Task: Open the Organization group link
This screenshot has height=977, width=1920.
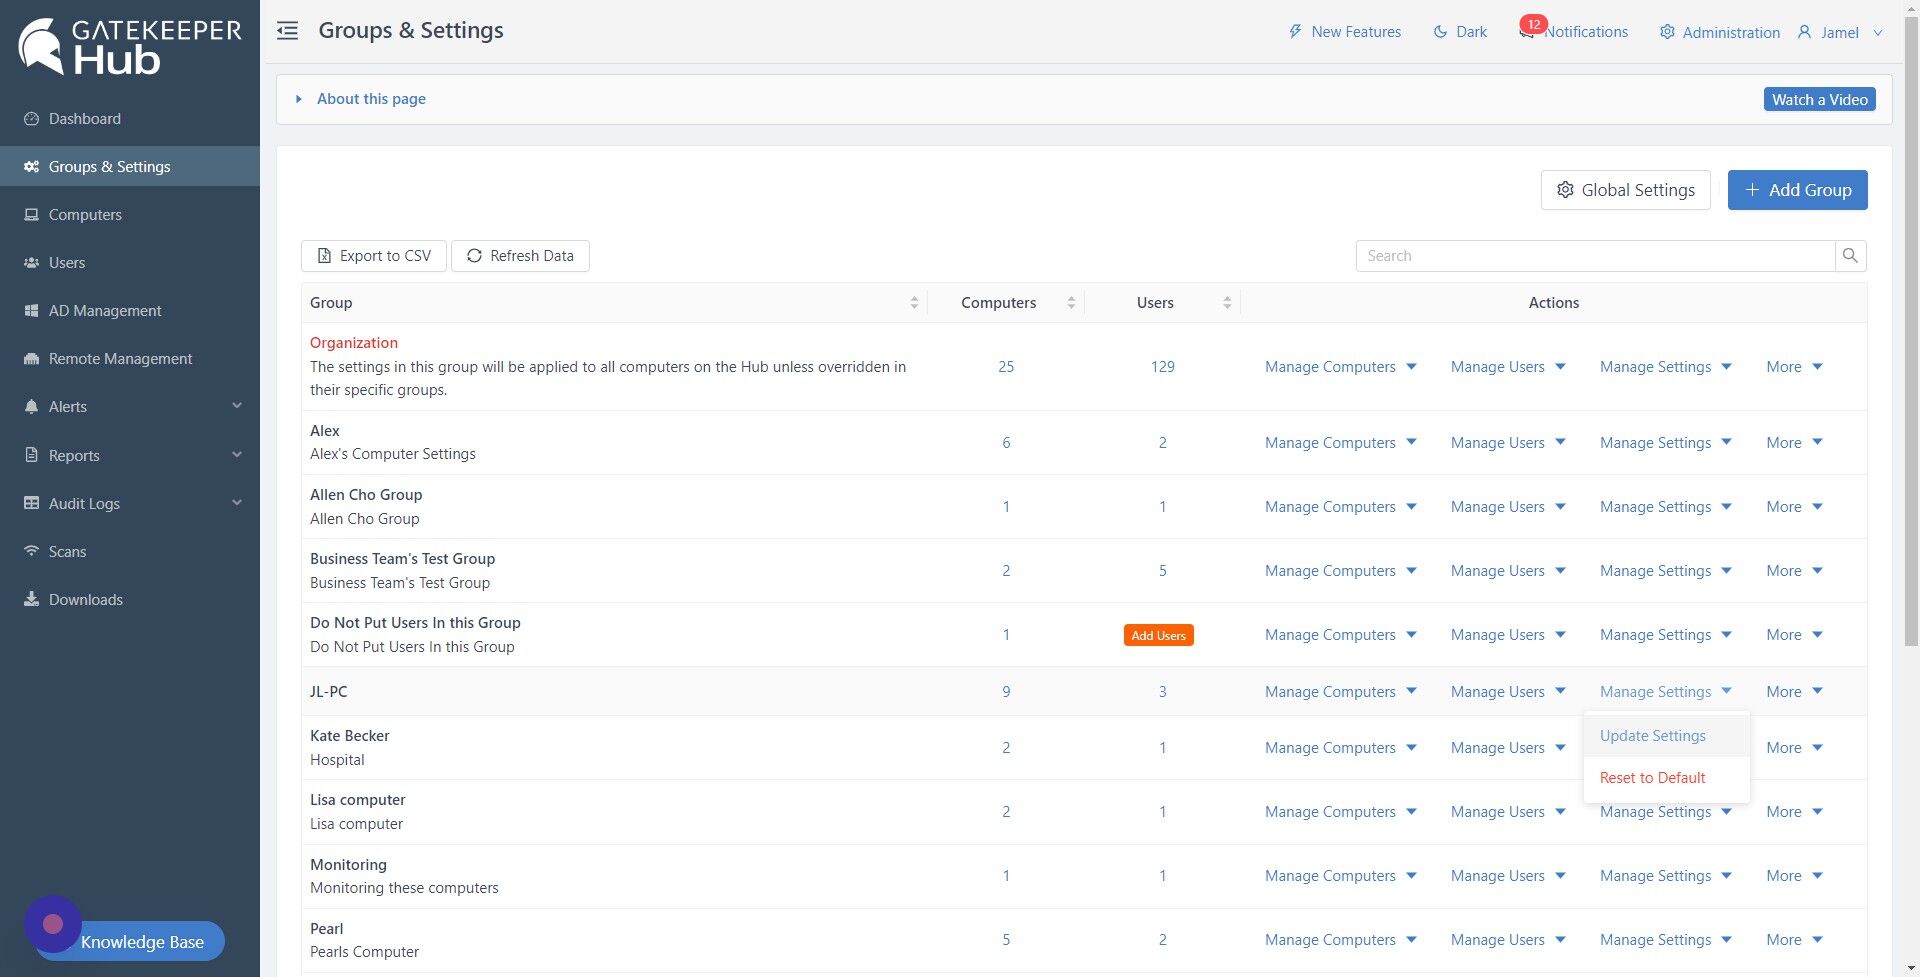Action: (x=354, y=343)
